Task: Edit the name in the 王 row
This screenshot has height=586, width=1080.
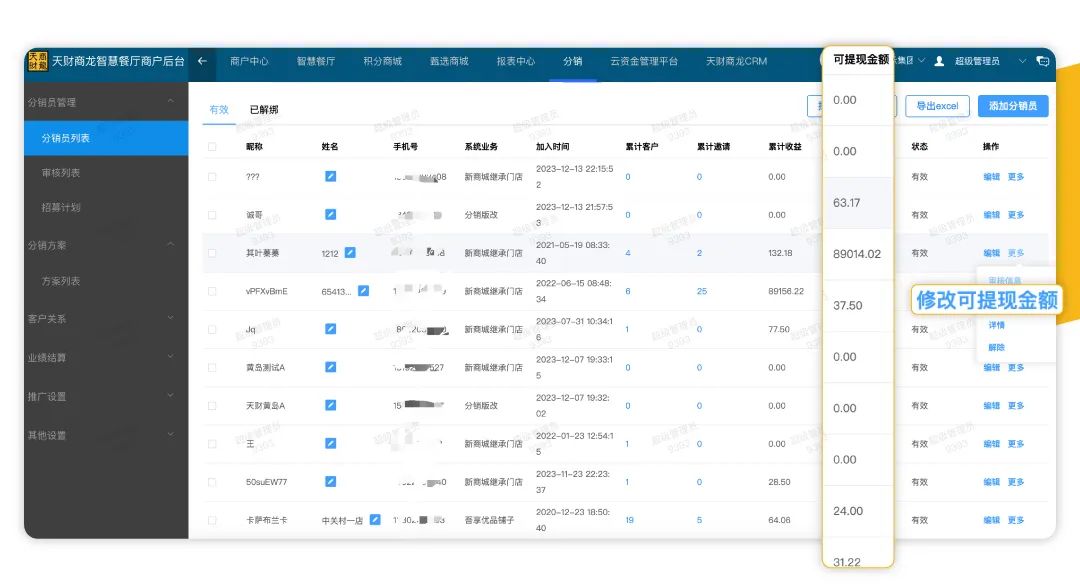Action: [x=331, y=443]
